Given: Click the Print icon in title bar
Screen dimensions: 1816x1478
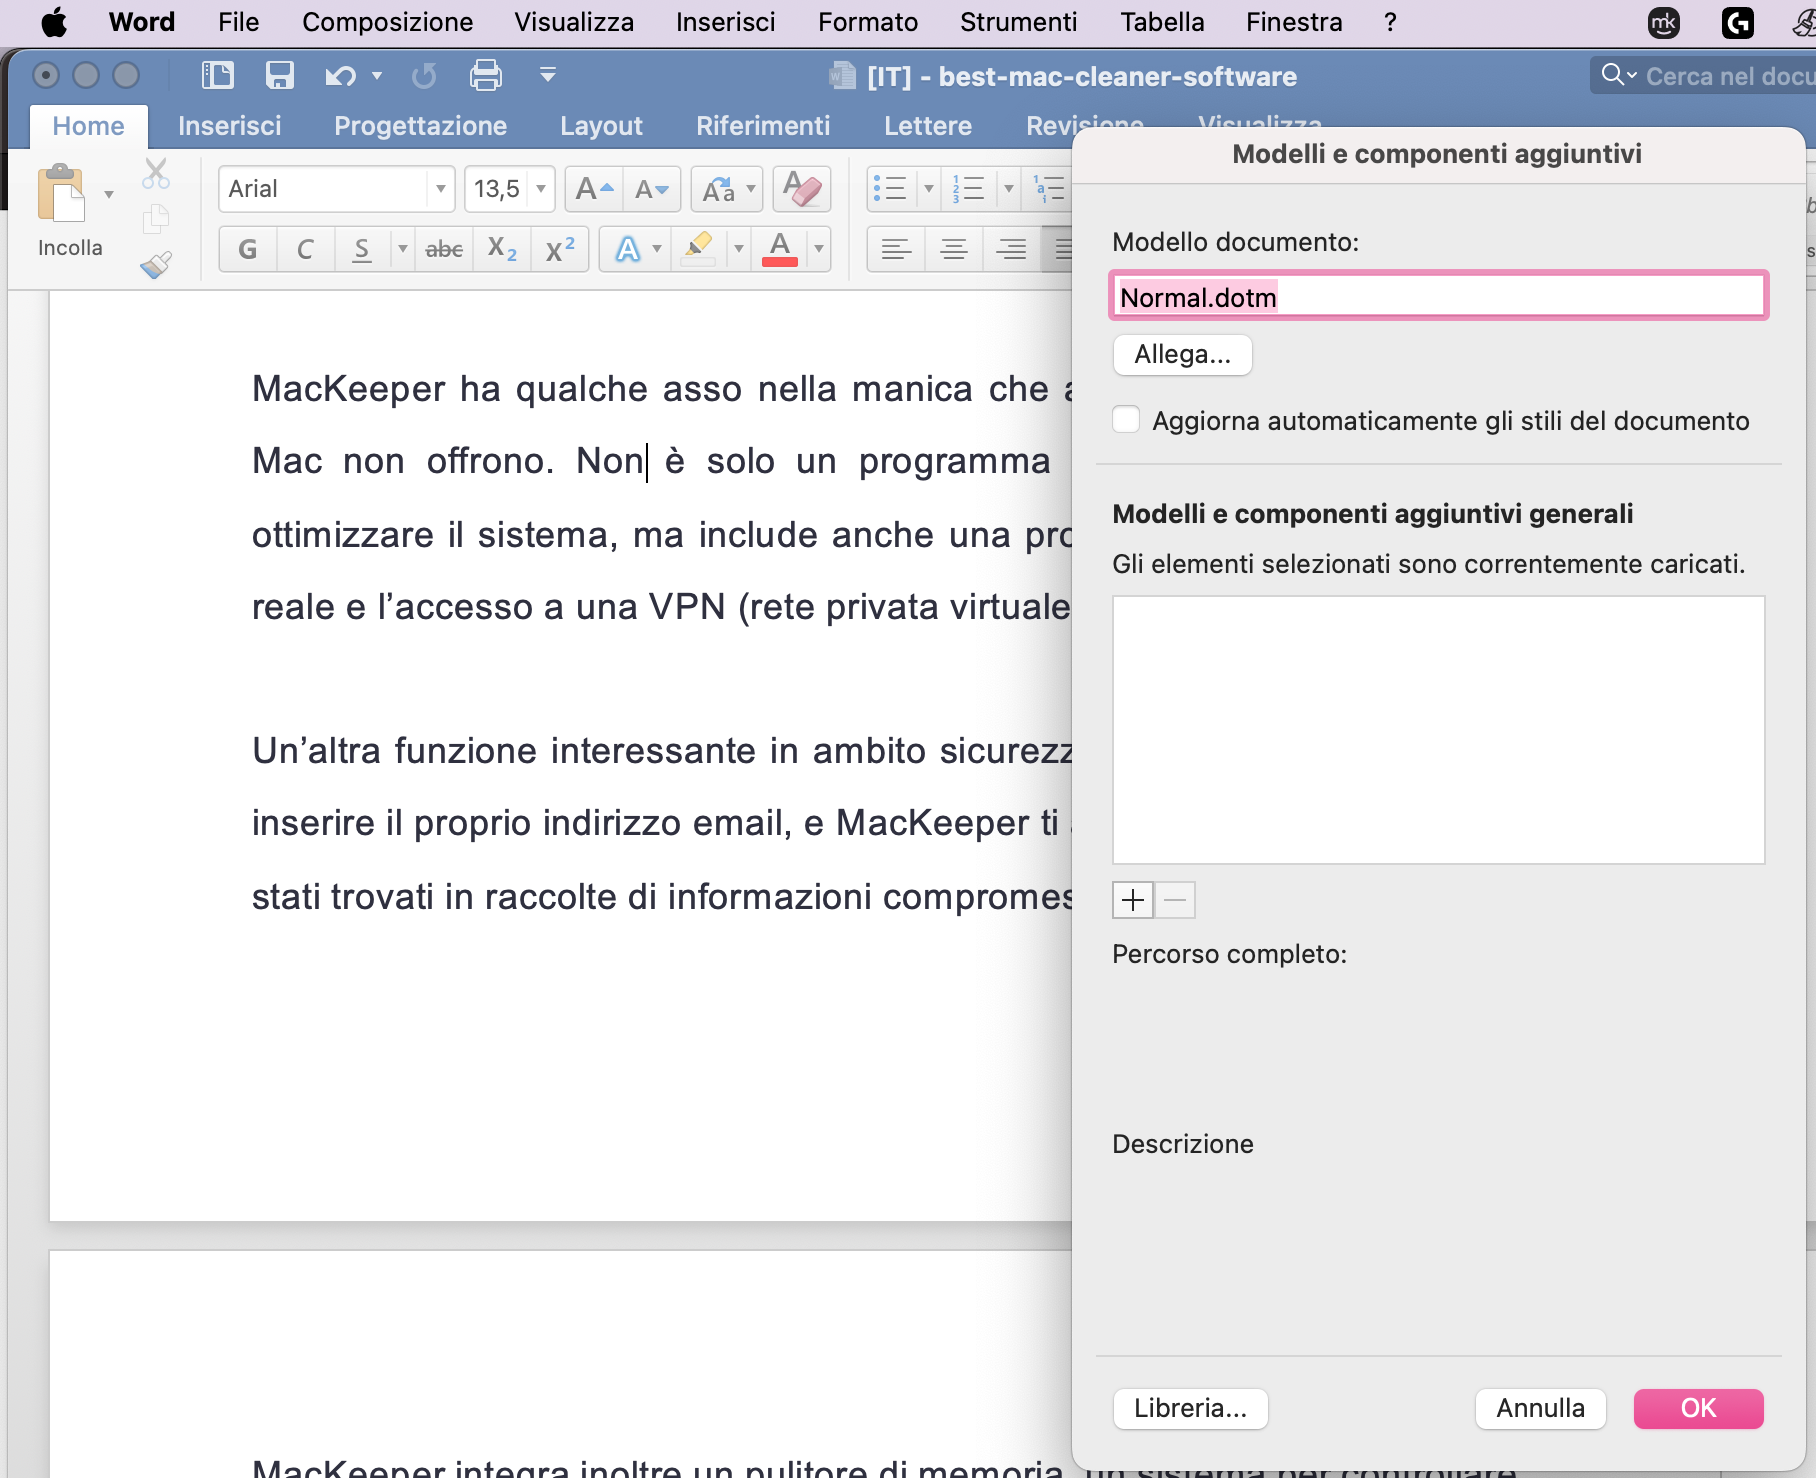Looking at the screenshot, I should coord(486,75).
